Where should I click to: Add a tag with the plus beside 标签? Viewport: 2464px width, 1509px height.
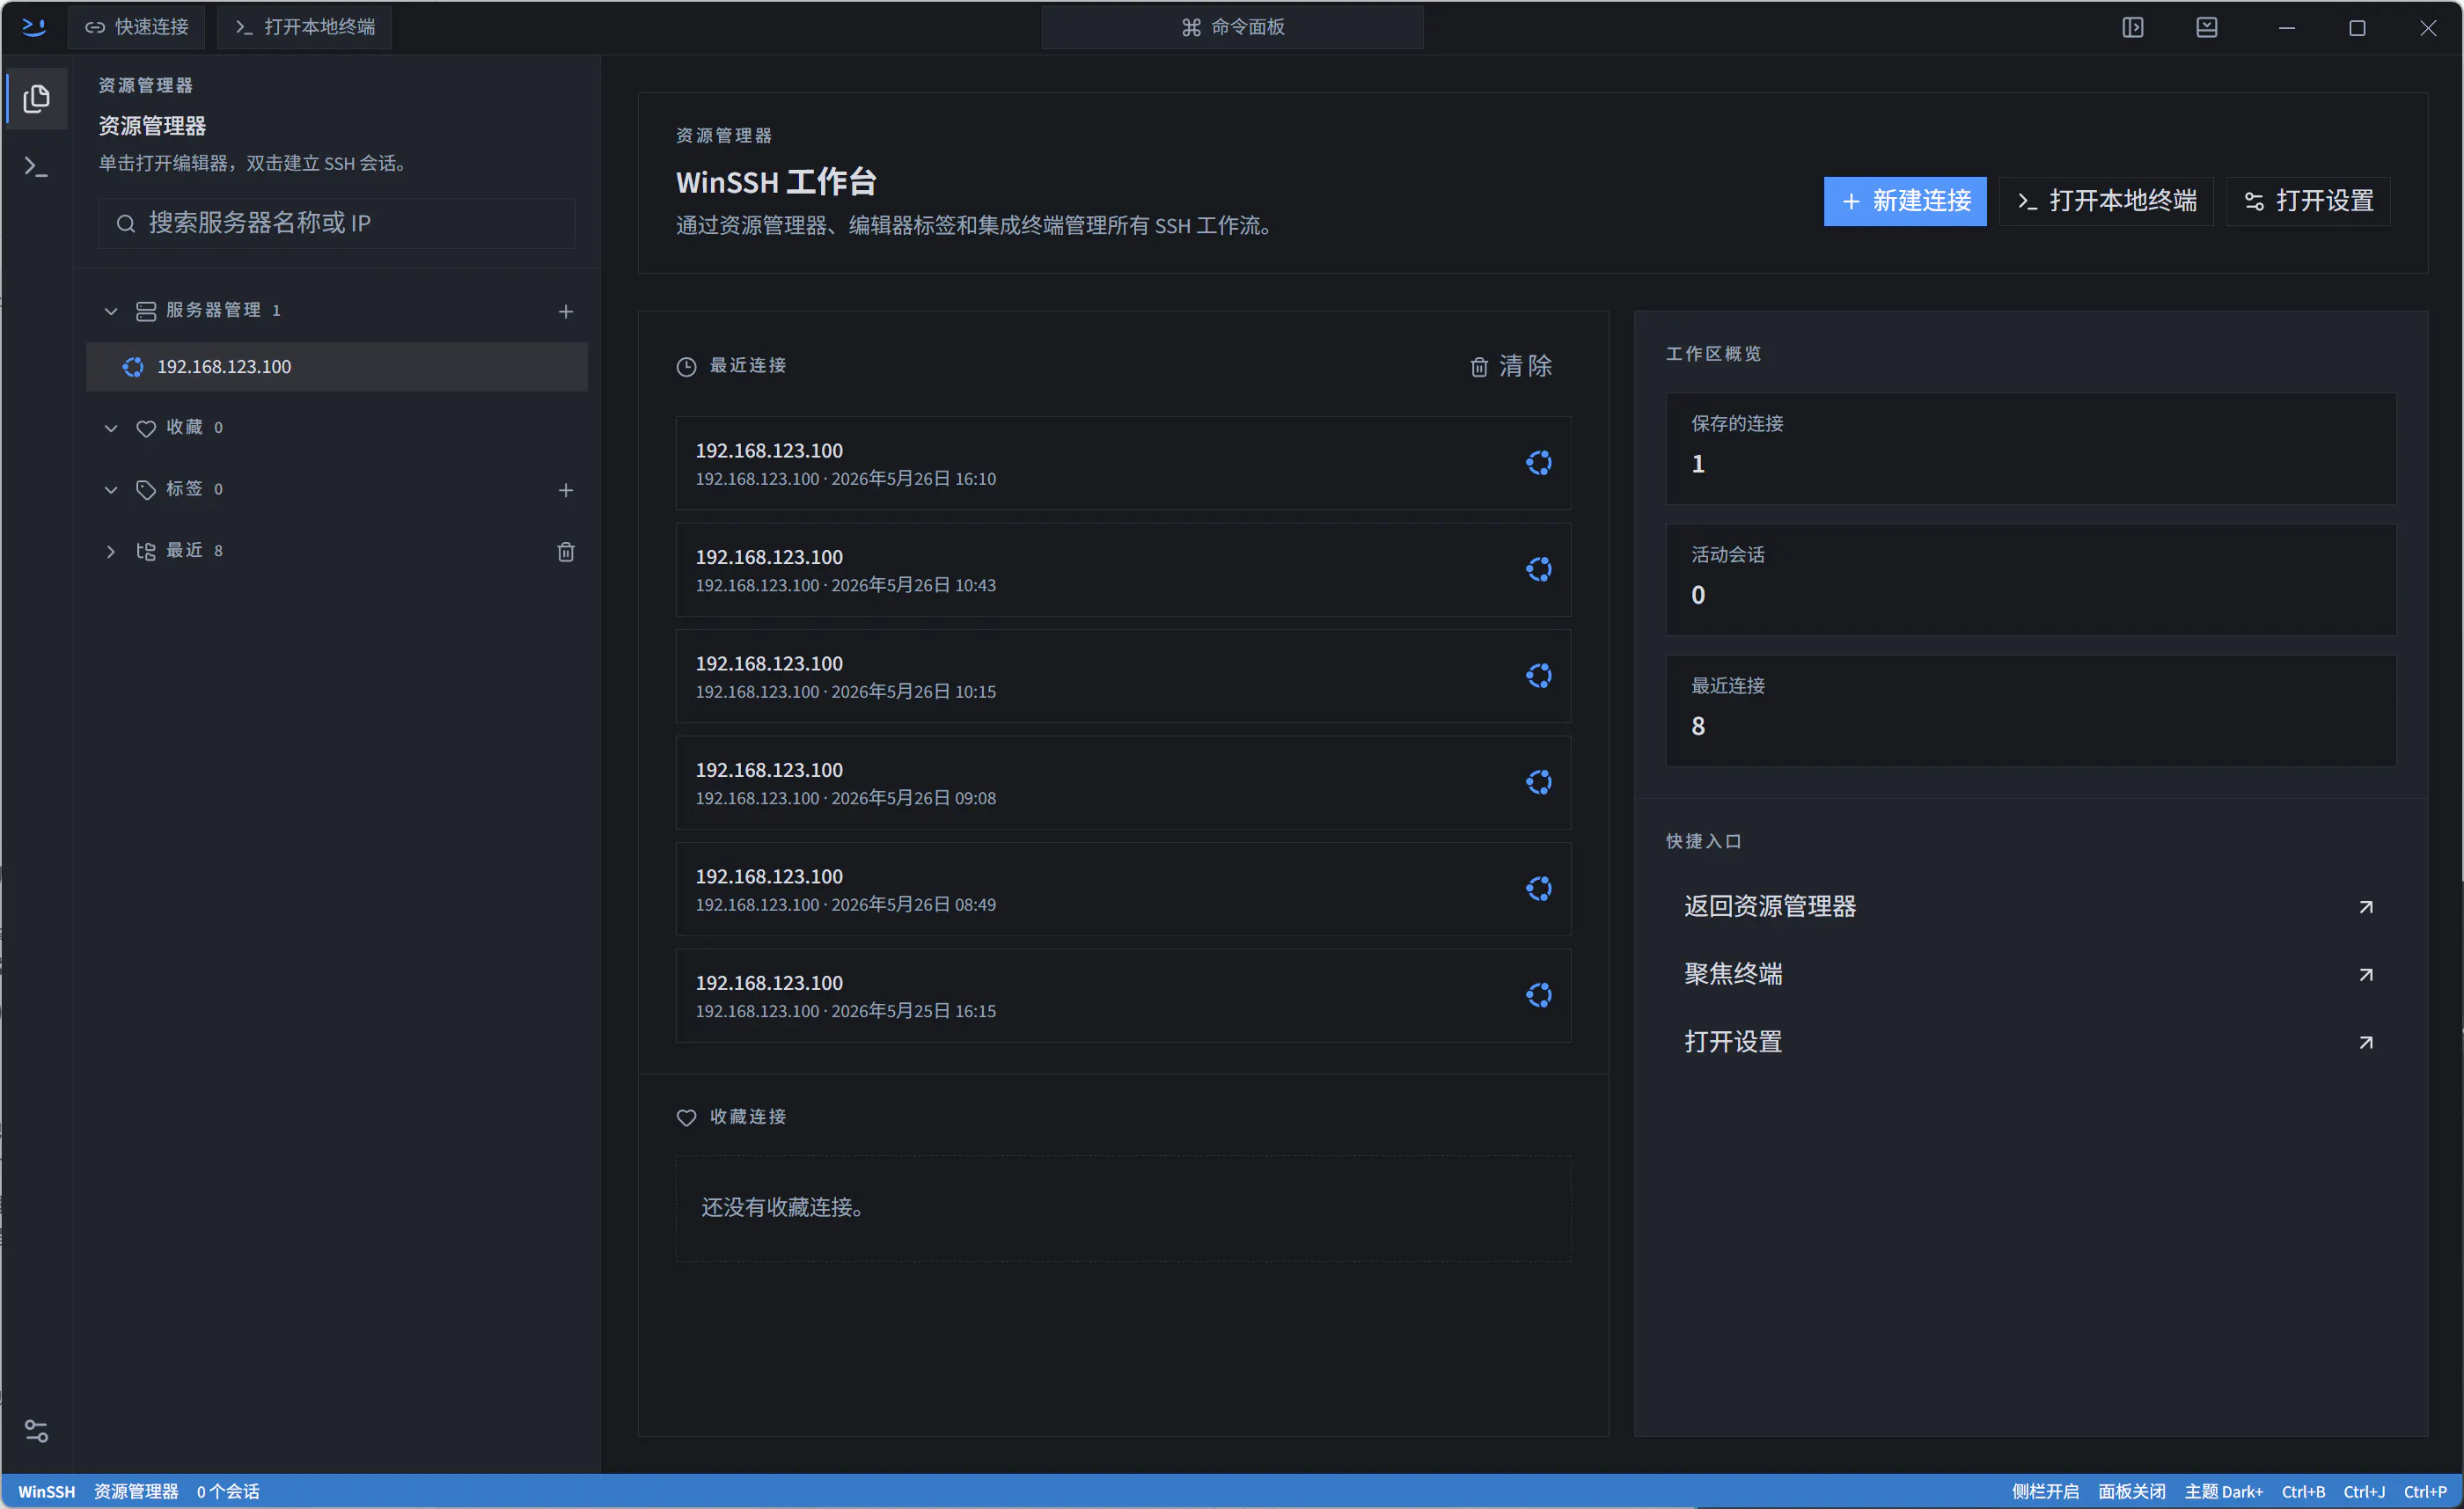(566, 490)
